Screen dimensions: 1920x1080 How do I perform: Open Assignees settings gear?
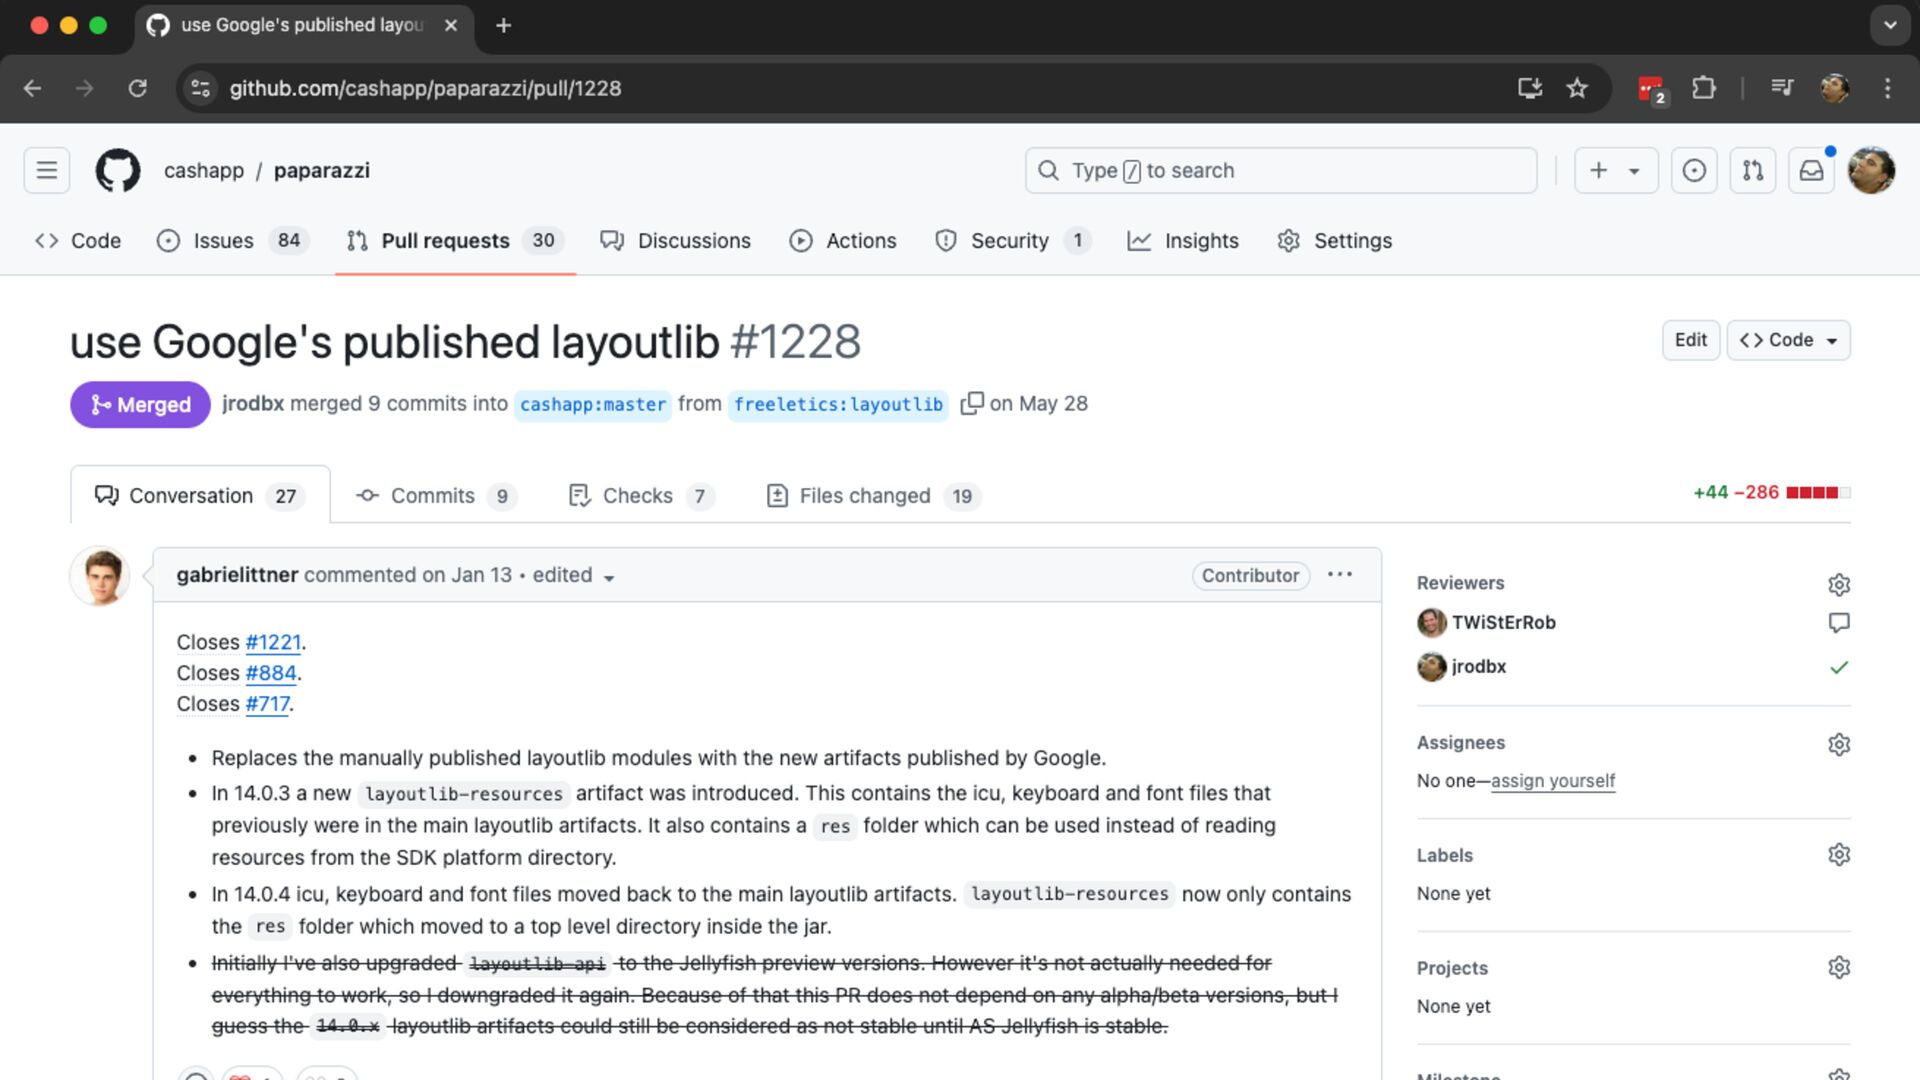click(1839, 744)
